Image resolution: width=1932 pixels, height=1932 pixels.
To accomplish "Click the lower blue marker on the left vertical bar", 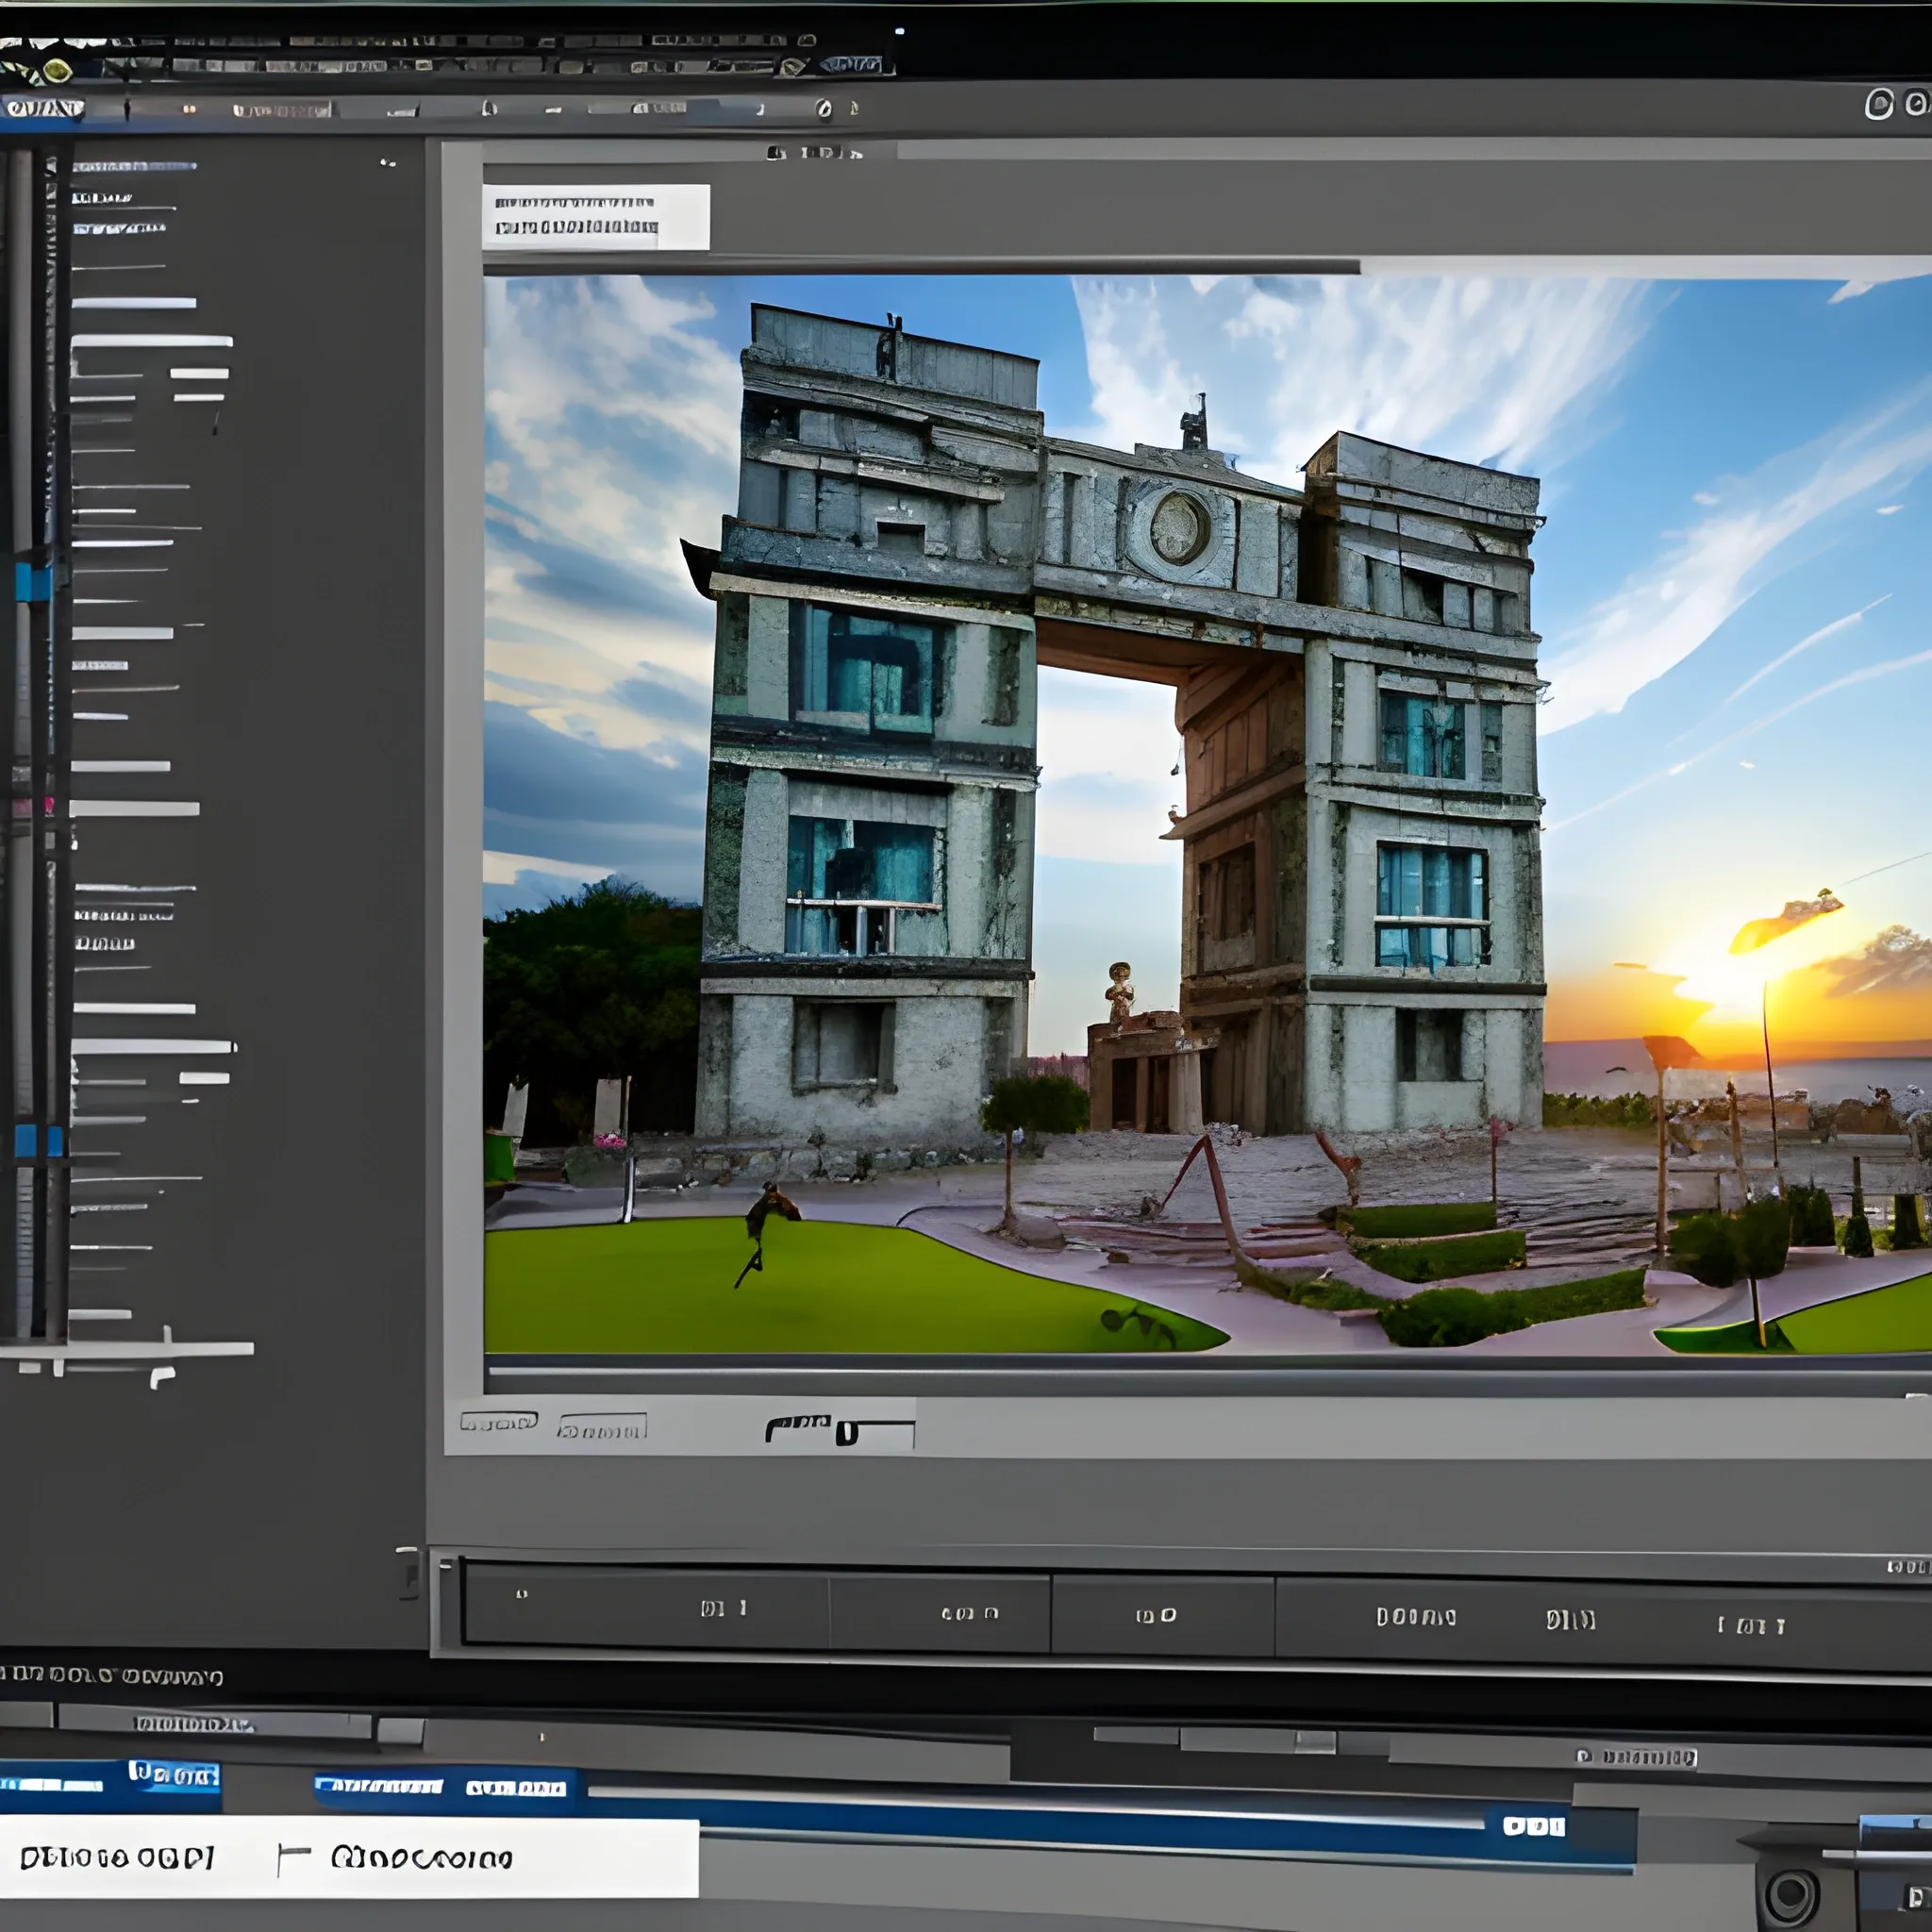I will (x=38, y=1141).
